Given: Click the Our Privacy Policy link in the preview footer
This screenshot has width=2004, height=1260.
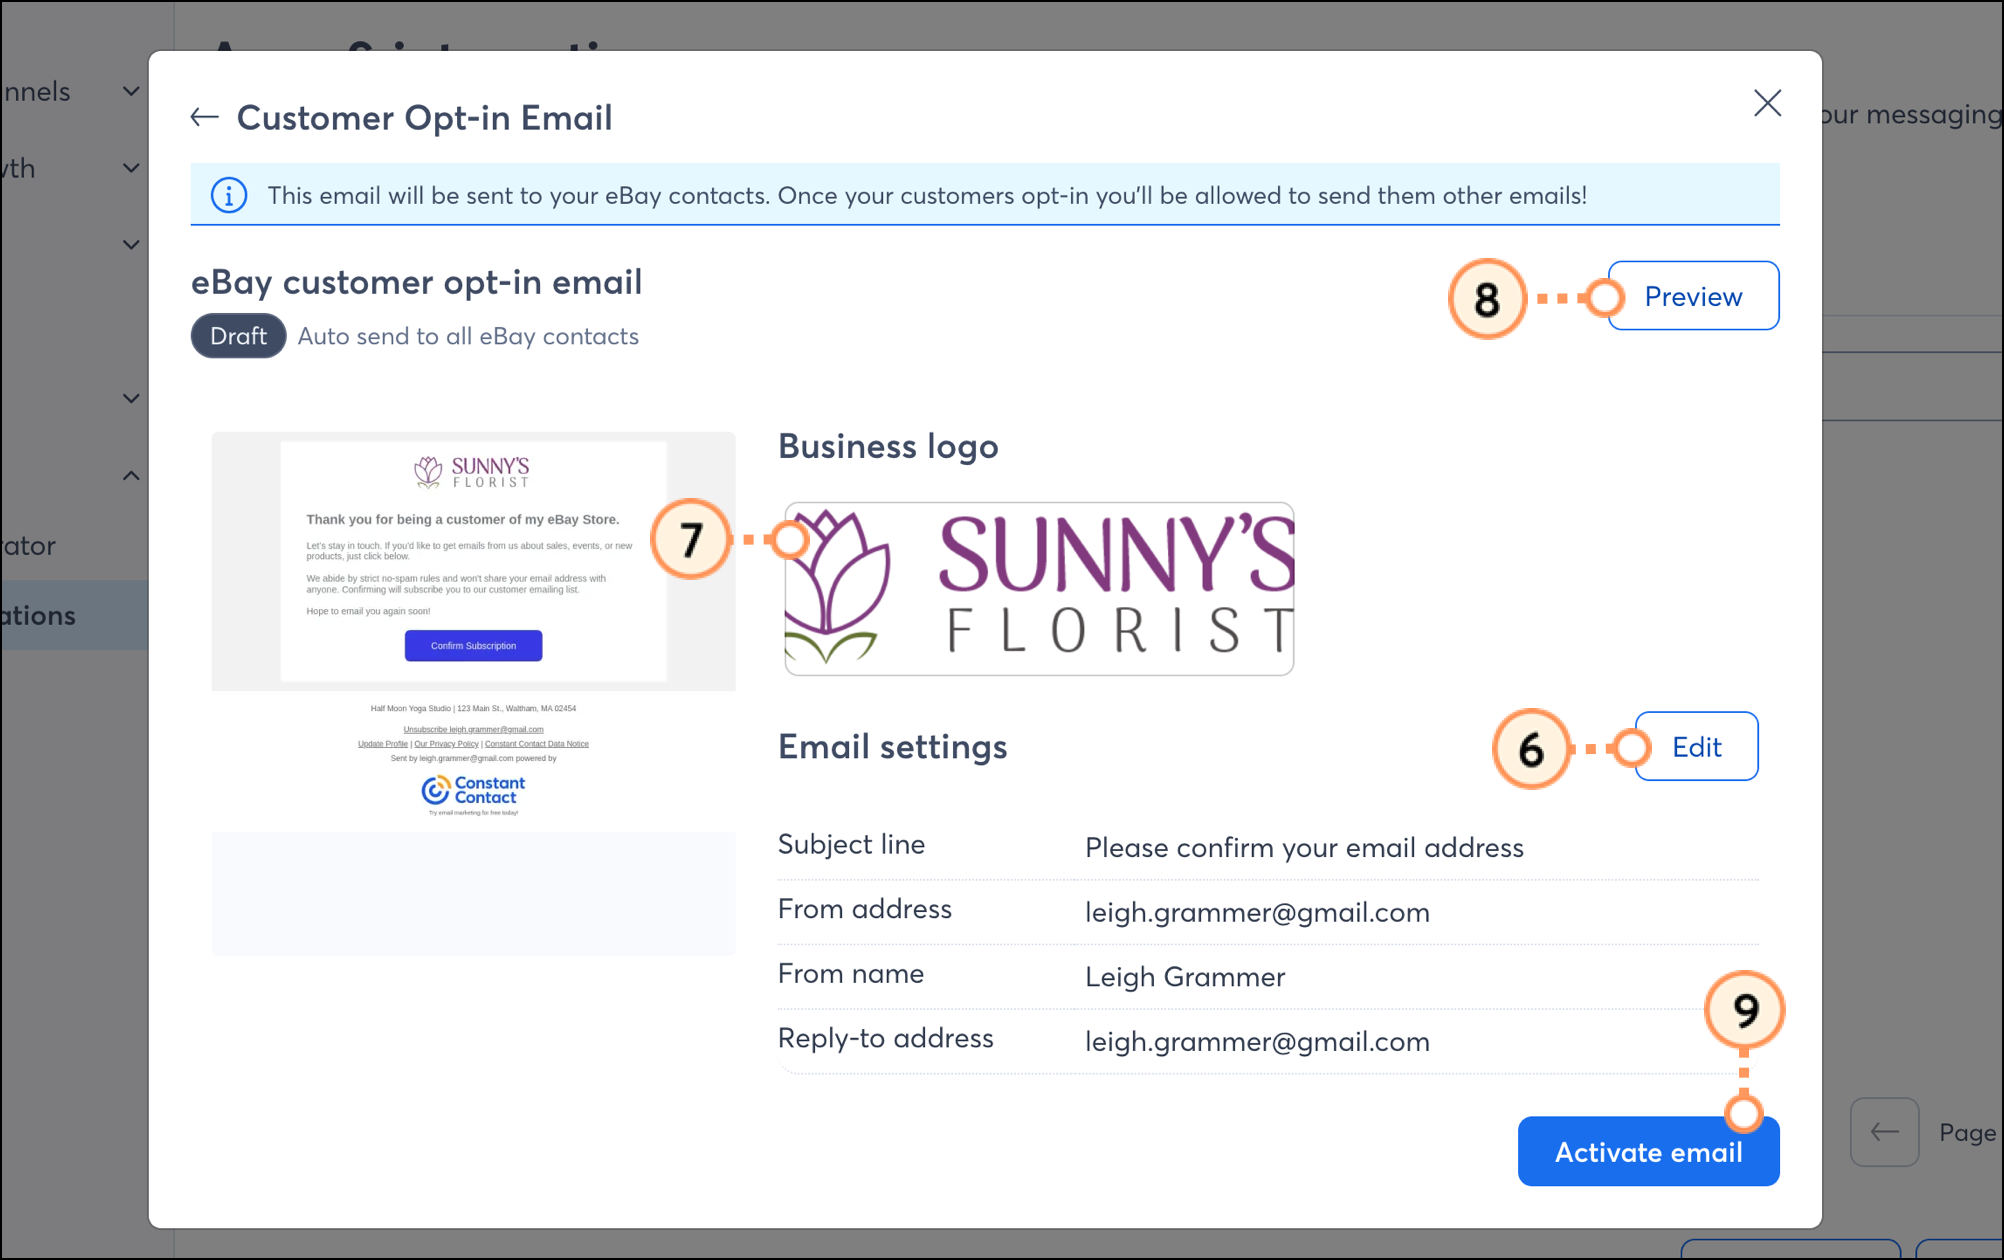Looking at the screenshot, I should pos(446,744).
